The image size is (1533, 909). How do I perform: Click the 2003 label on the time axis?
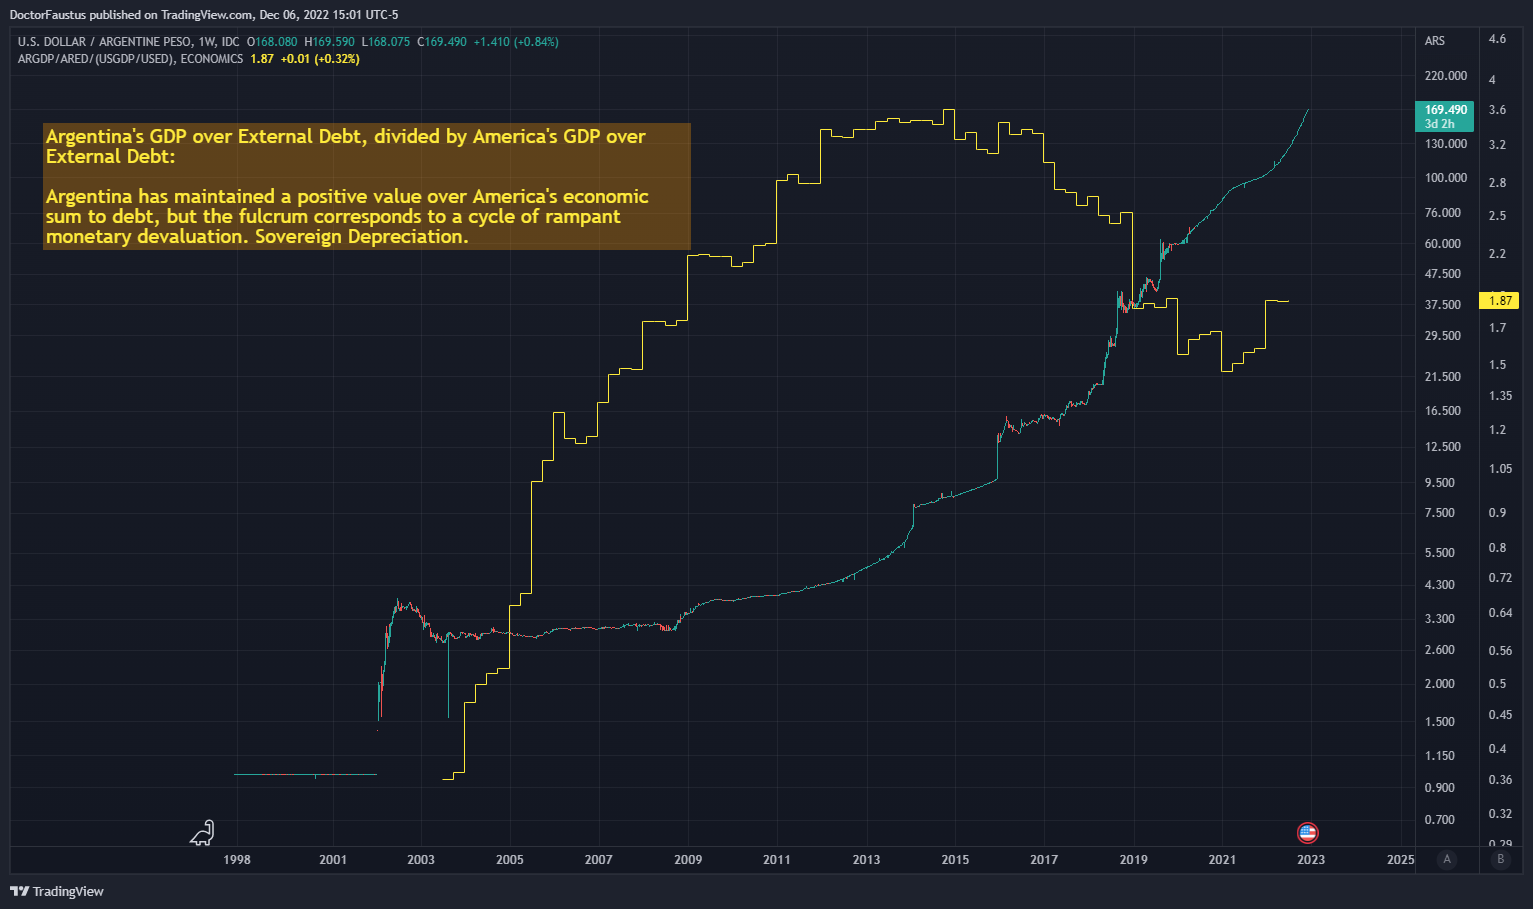click(421, 859)
